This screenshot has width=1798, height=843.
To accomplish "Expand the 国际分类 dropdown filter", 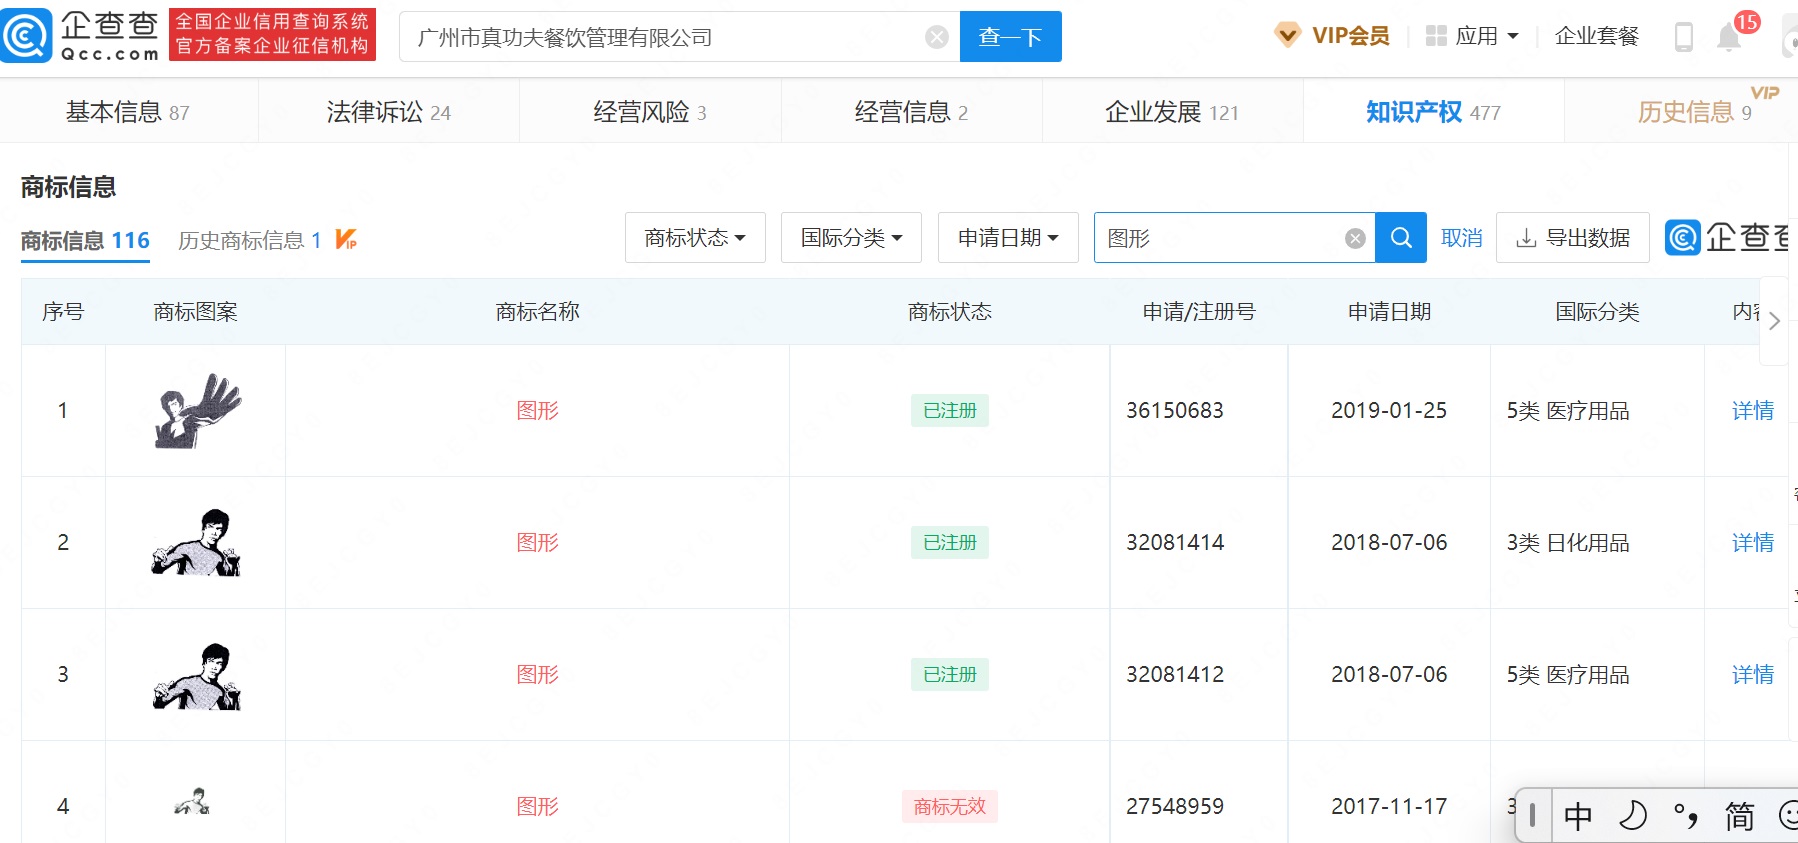I will point(851,238).
